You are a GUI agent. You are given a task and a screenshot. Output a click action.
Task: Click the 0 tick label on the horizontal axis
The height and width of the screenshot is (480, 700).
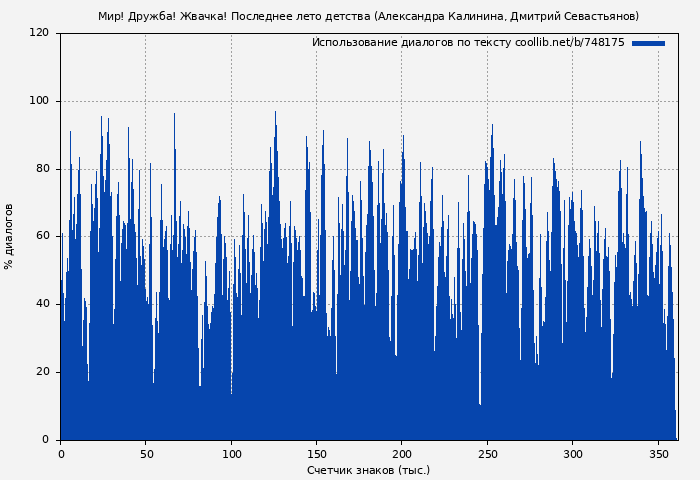pyautogui.click(x=60, y=454)
